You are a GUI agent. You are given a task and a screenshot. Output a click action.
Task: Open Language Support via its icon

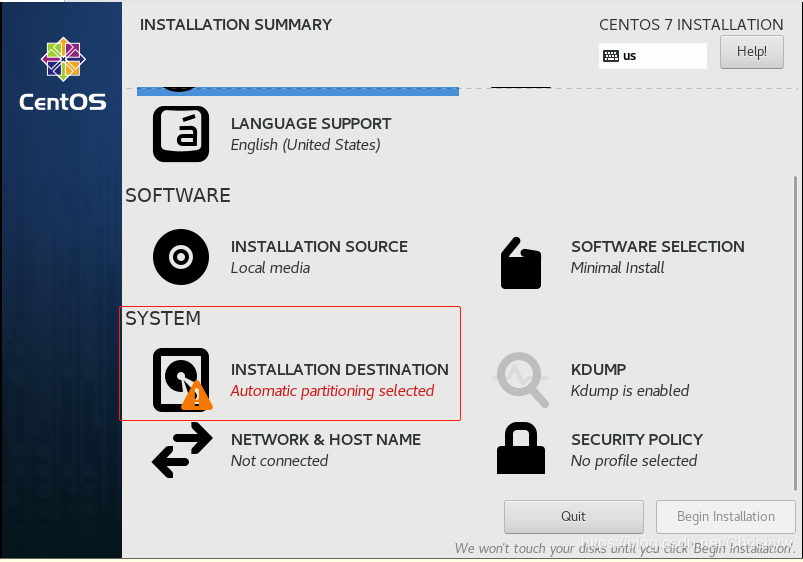click(181, 134)
